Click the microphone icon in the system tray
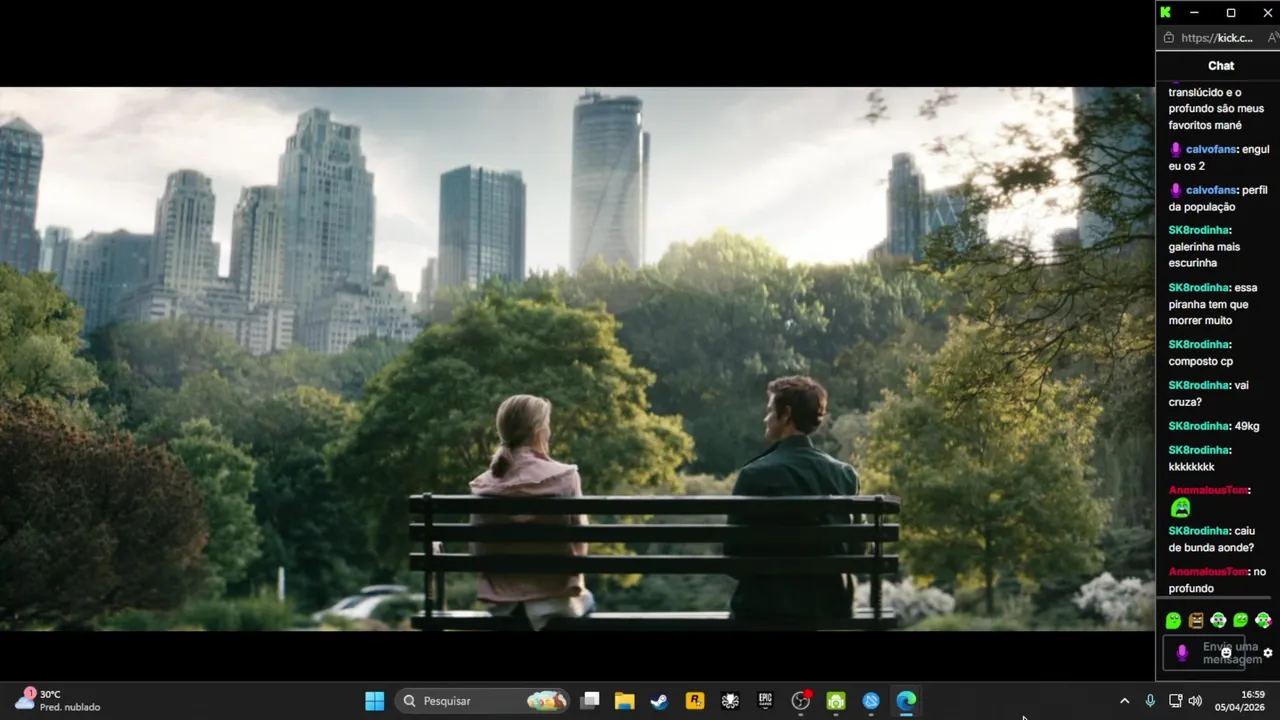This screenshot has width=1280, height=720. (x=1150, y=701)
